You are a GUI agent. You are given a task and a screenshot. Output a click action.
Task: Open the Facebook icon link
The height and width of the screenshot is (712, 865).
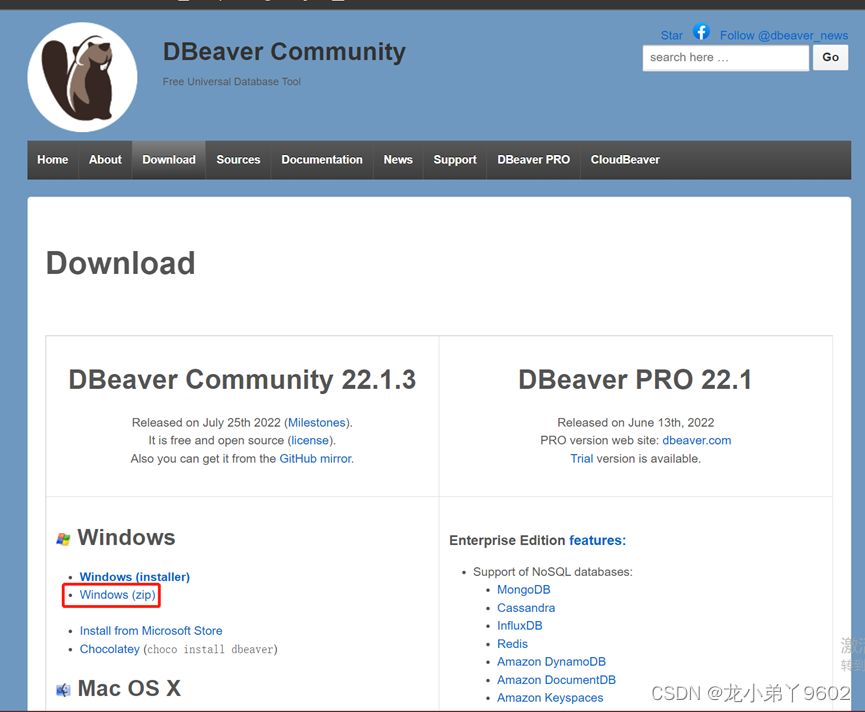701,32
